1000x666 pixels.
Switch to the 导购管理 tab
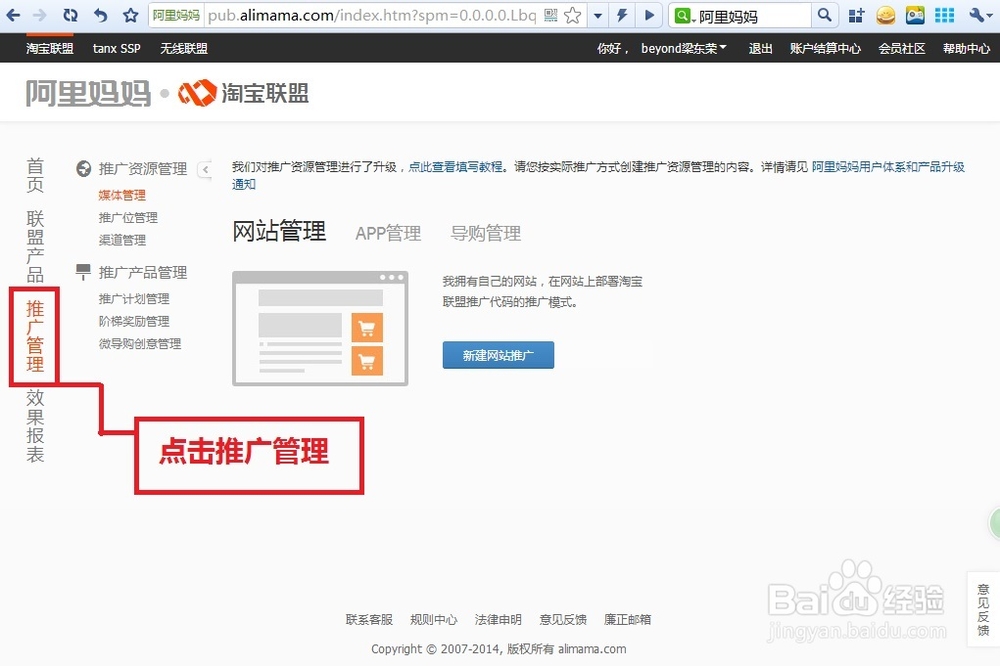(486, 233)
